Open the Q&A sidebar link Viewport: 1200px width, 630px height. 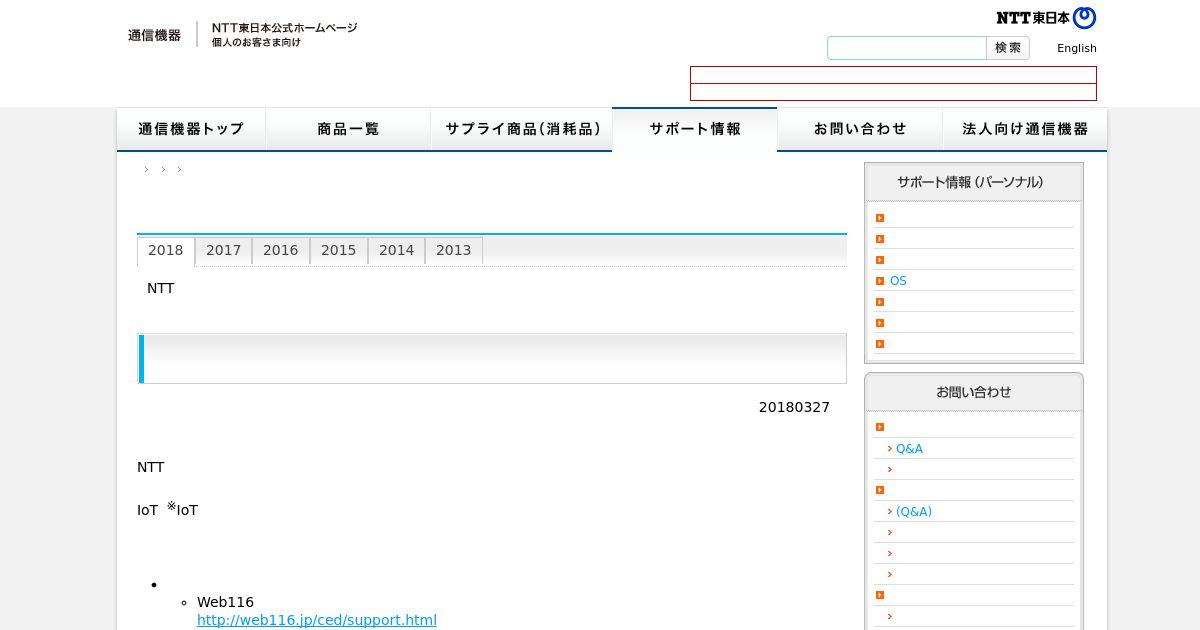pyautogui.click(x=909, y=449)
